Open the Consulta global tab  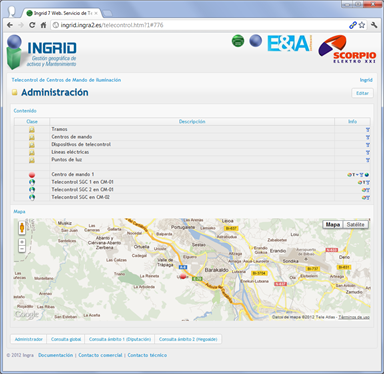point(66,339)
